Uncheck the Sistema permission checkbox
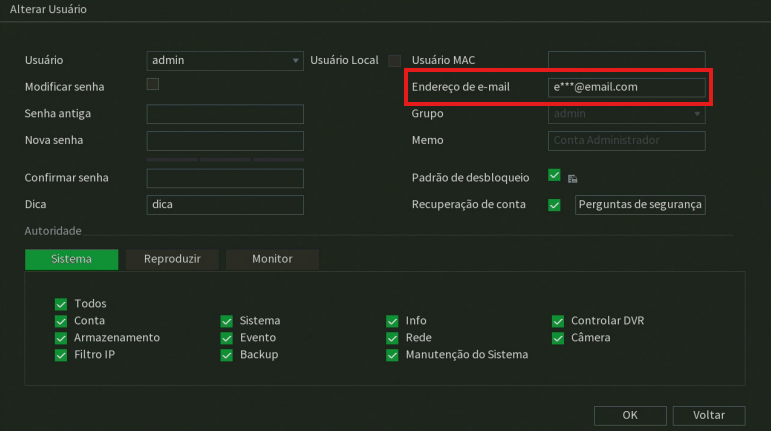The height and width of the screenshot is (431, 771). 227,321
